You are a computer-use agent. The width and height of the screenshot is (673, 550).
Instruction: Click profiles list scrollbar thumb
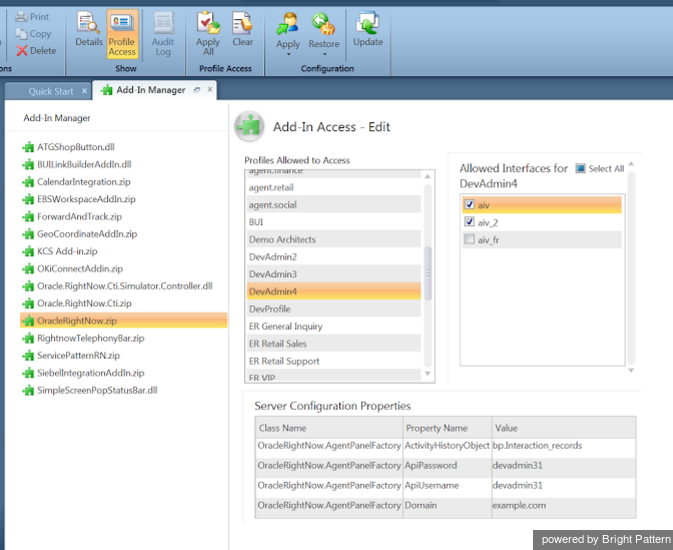427,273
